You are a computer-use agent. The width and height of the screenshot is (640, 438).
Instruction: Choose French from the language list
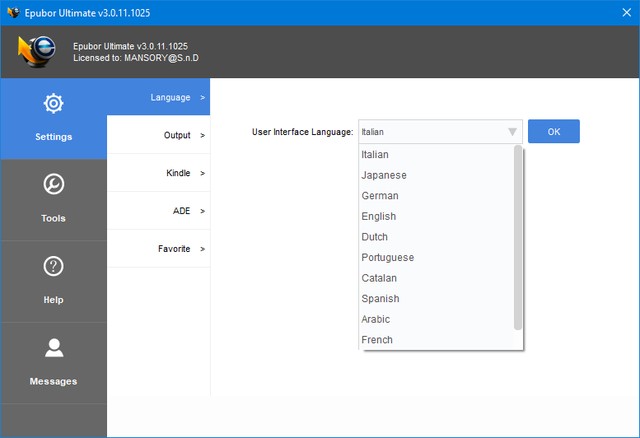pyautogui.click(x=377, y=340)
